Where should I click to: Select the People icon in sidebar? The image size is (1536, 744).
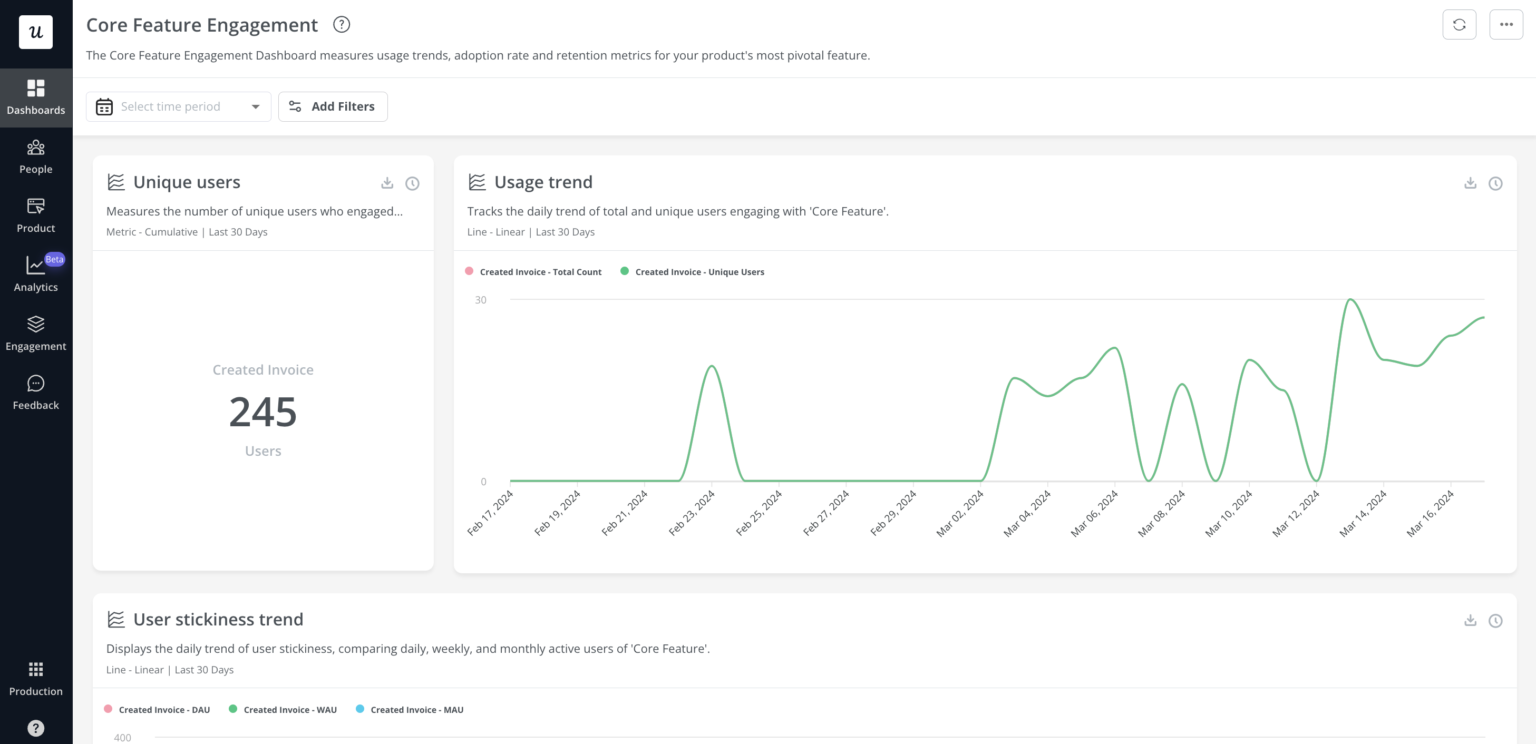click(x=36, y=156)
